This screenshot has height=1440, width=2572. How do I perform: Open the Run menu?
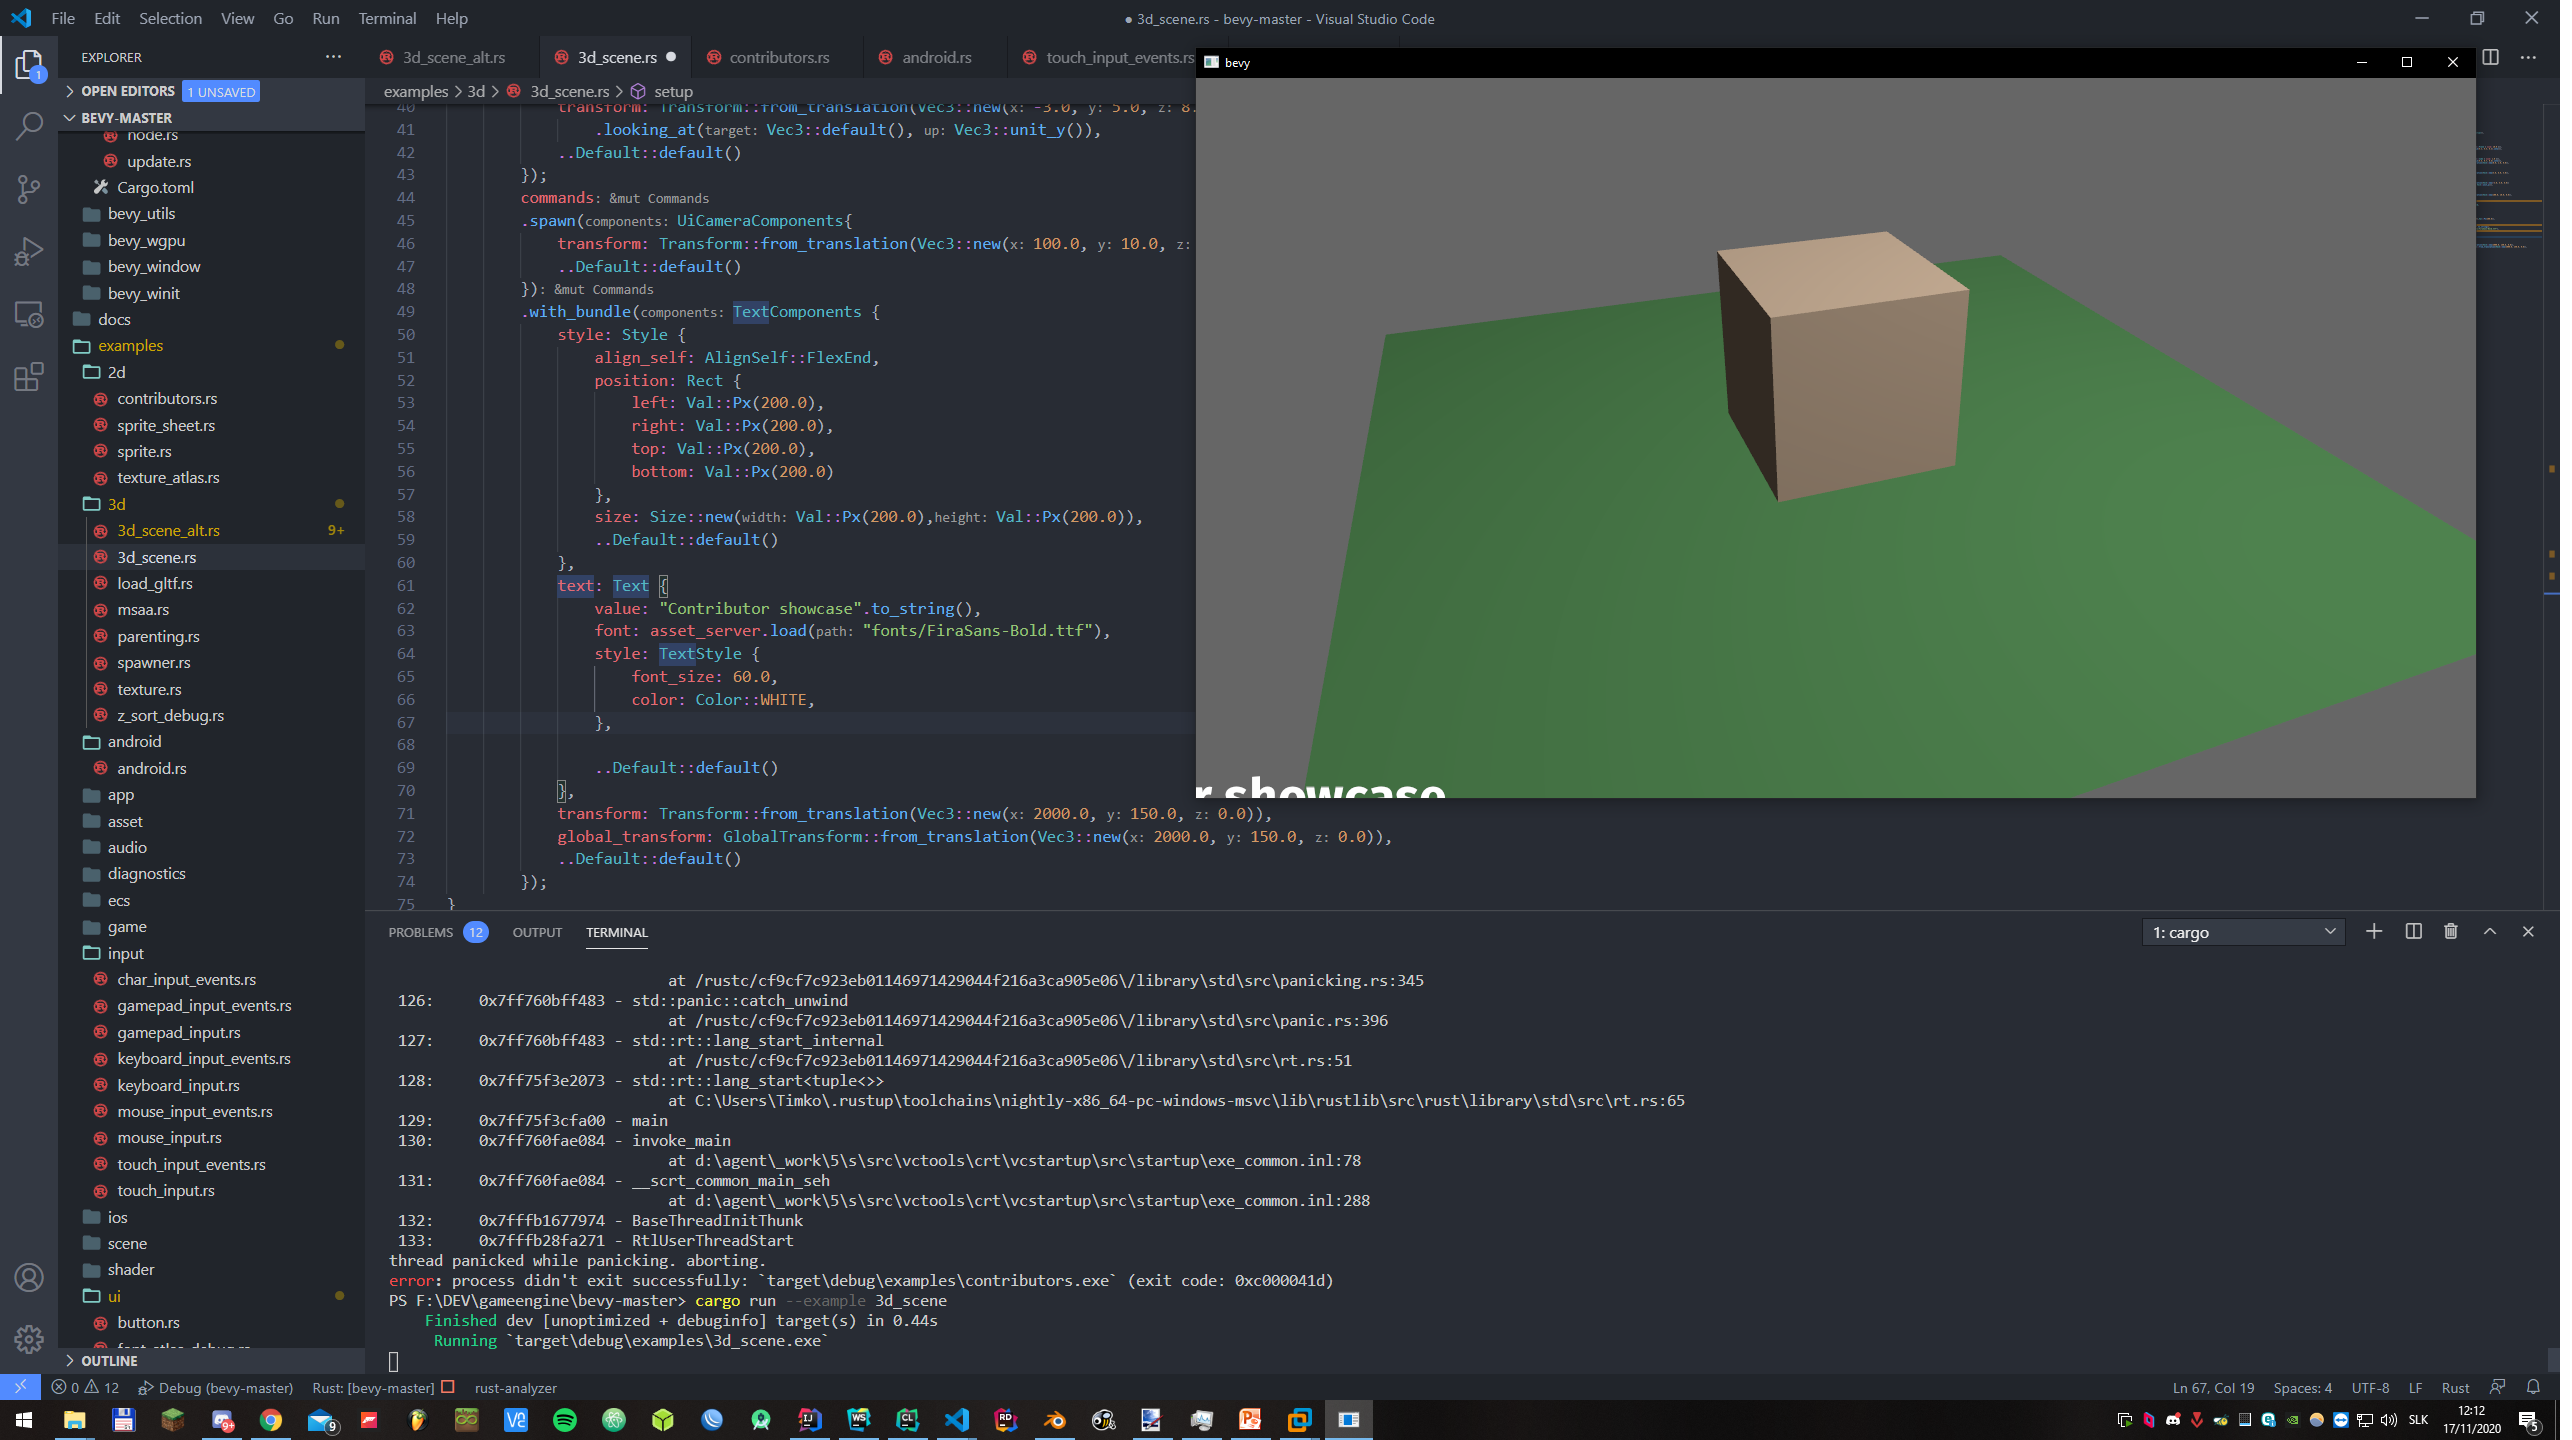(x=325, y=18)
